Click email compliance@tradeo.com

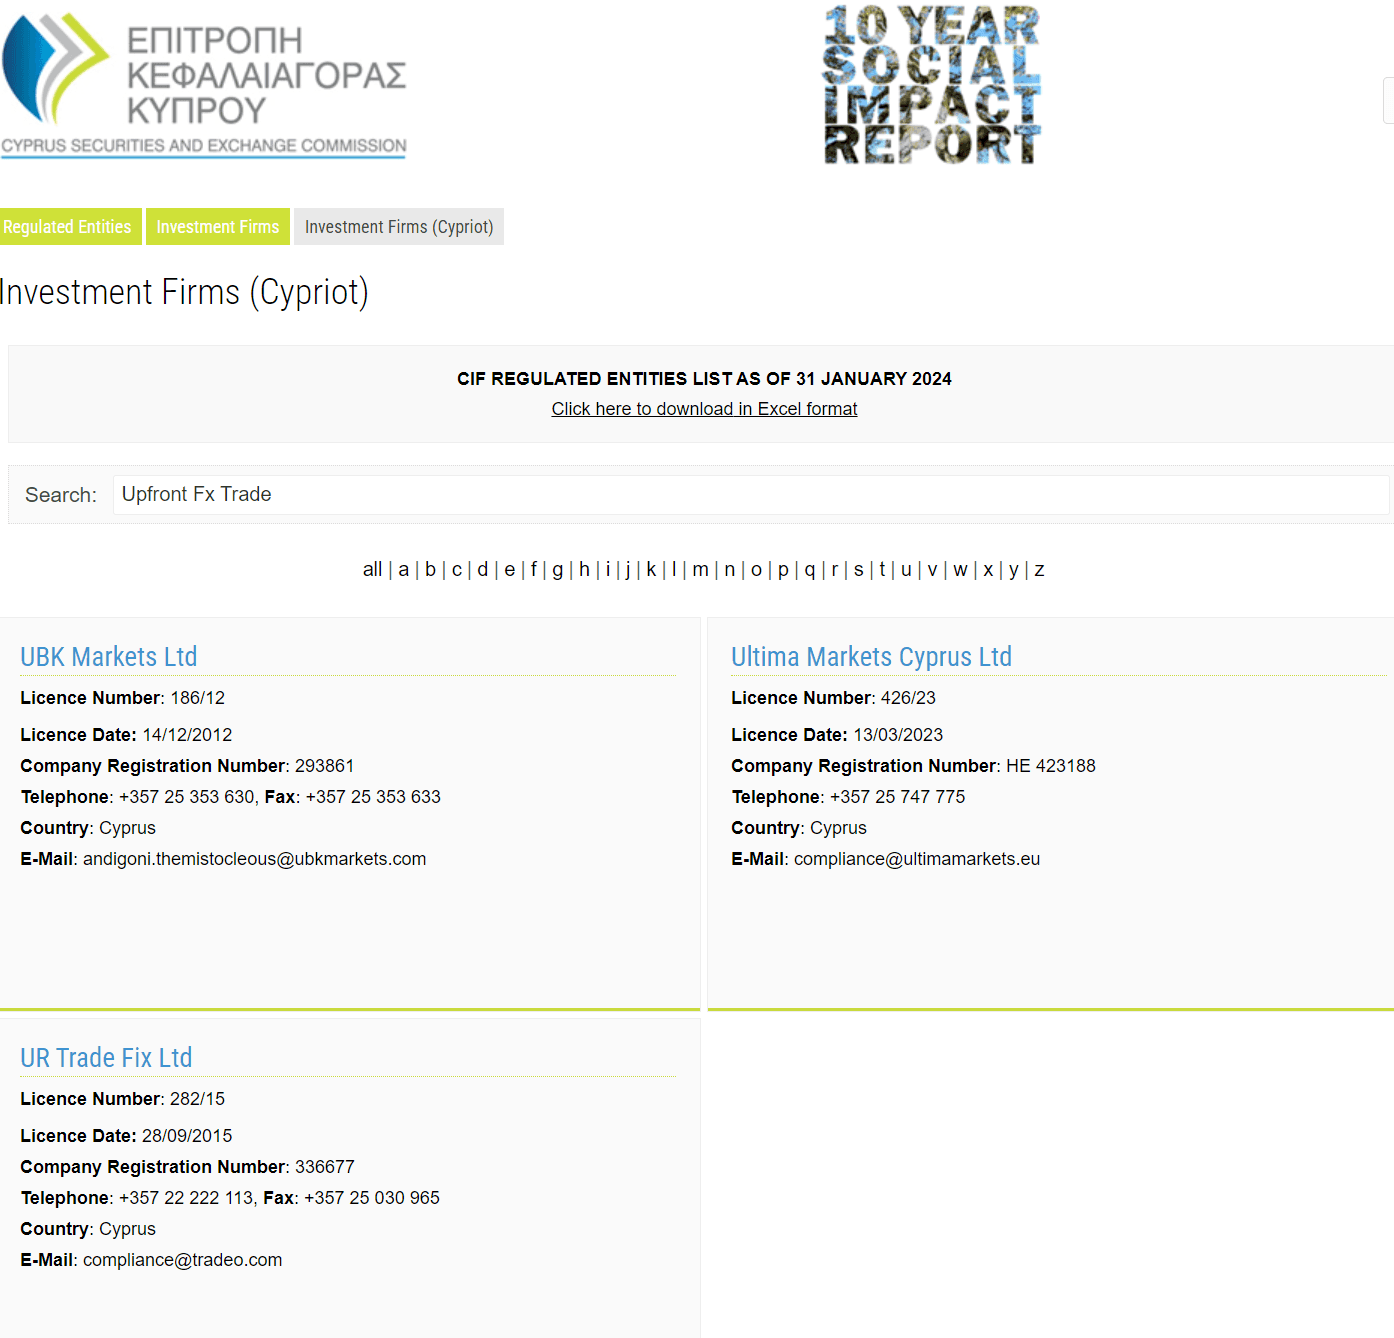(x=182, y=1260)
